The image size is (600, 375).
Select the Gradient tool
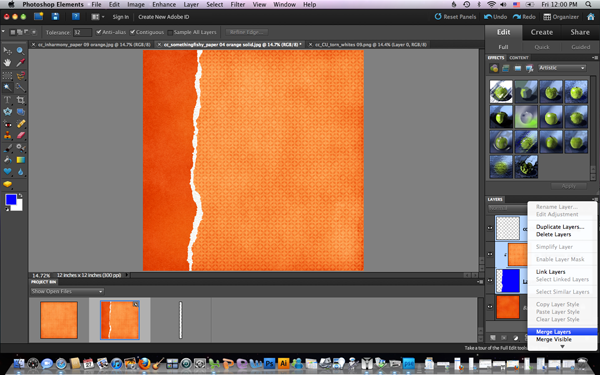point(20,160)
